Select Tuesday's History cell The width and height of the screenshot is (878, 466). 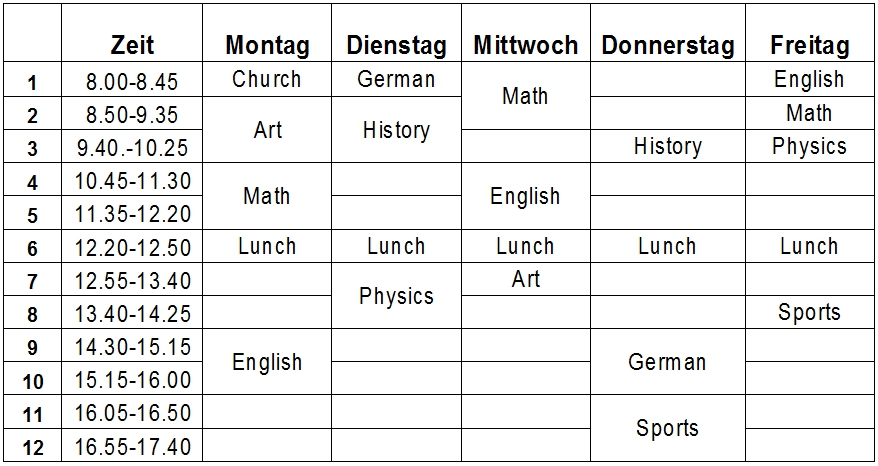tap(396, 130)
